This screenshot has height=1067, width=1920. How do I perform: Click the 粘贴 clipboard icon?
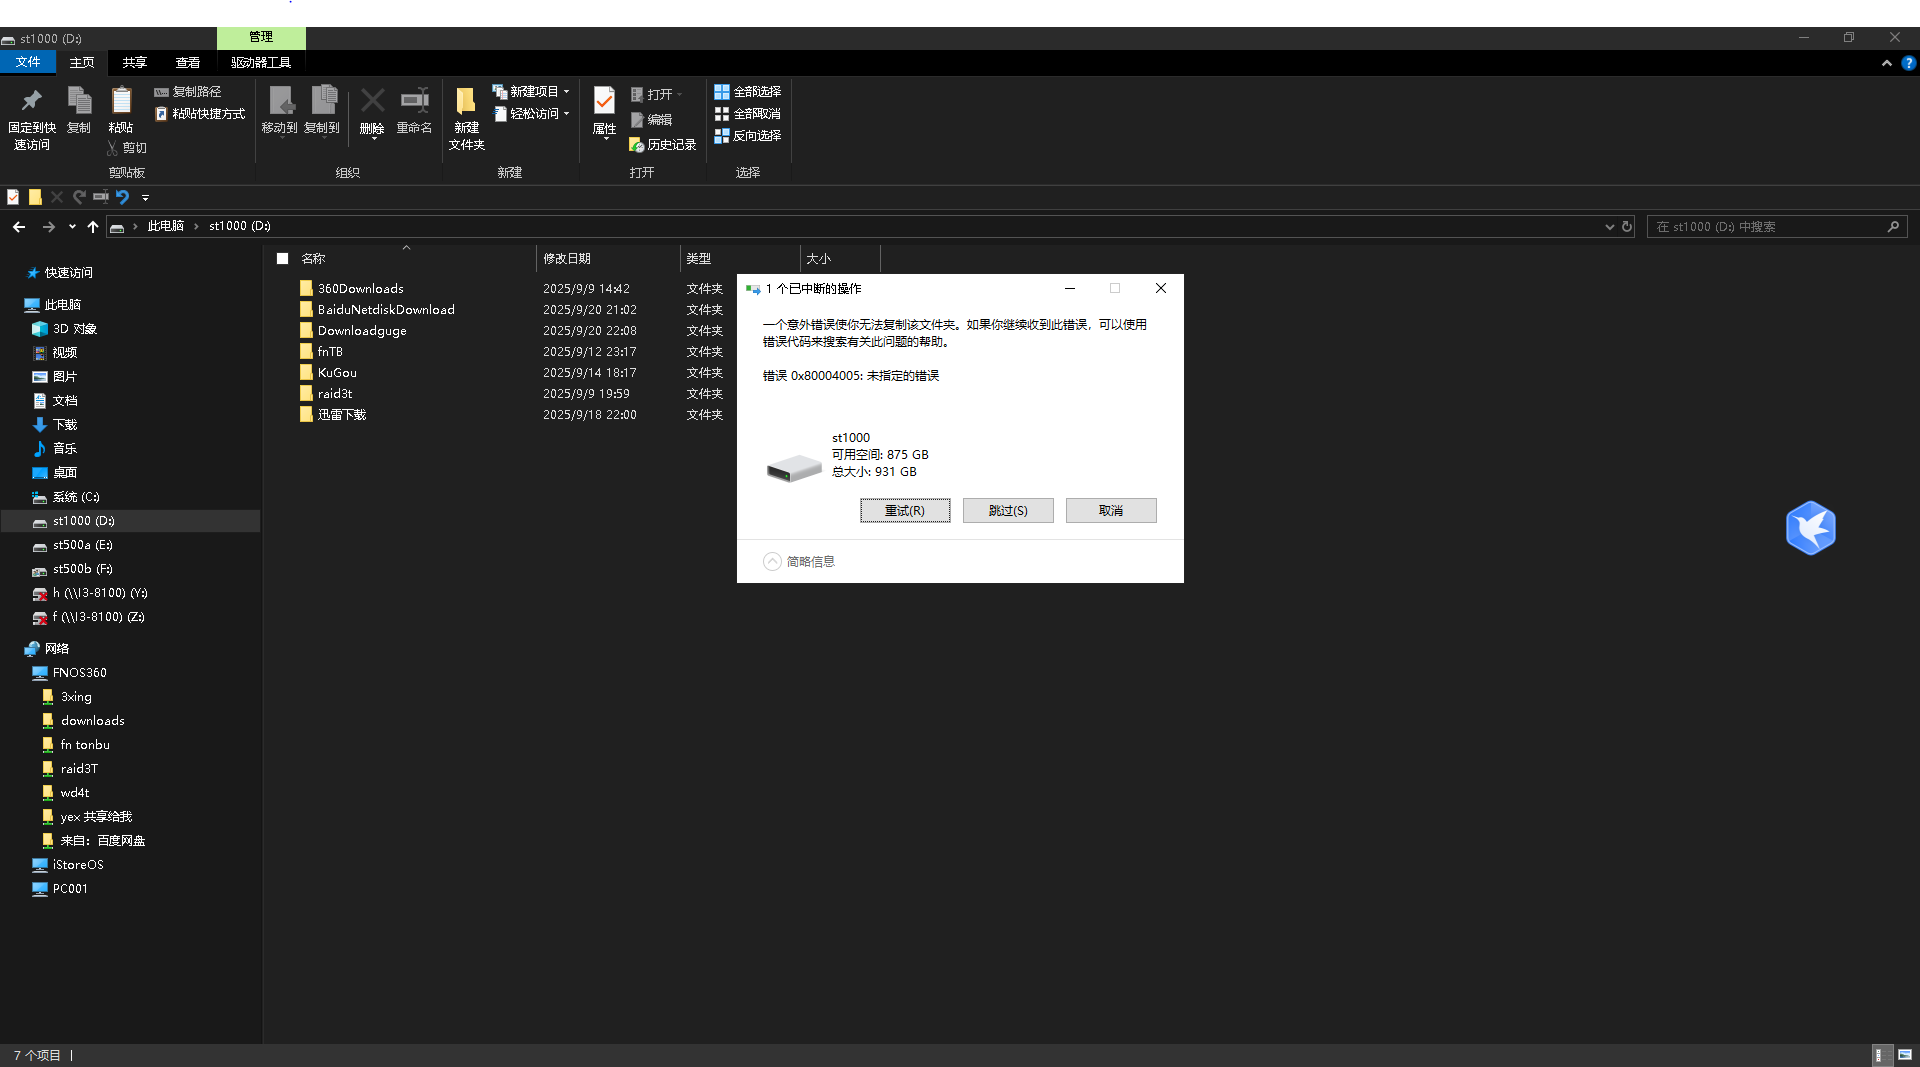pyautogui.click(x=121, y=100)
